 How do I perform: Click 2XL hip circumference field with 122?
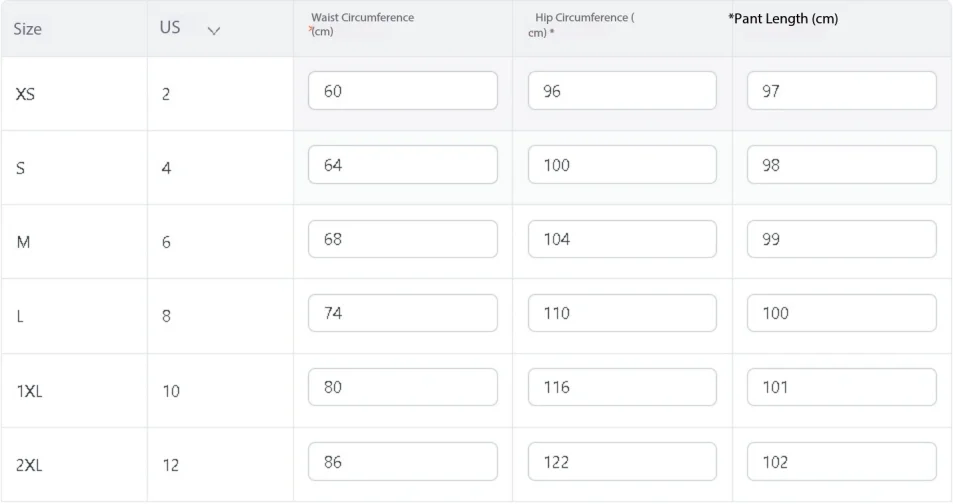coord(622,461)
